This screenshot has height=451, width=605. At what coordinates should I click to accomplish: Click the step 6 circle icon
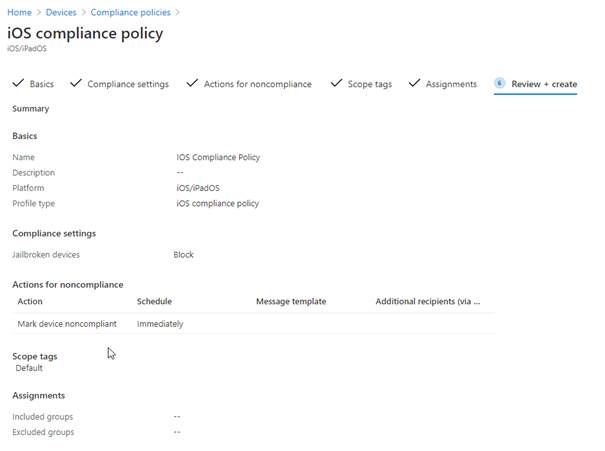[x=499, y=84]
